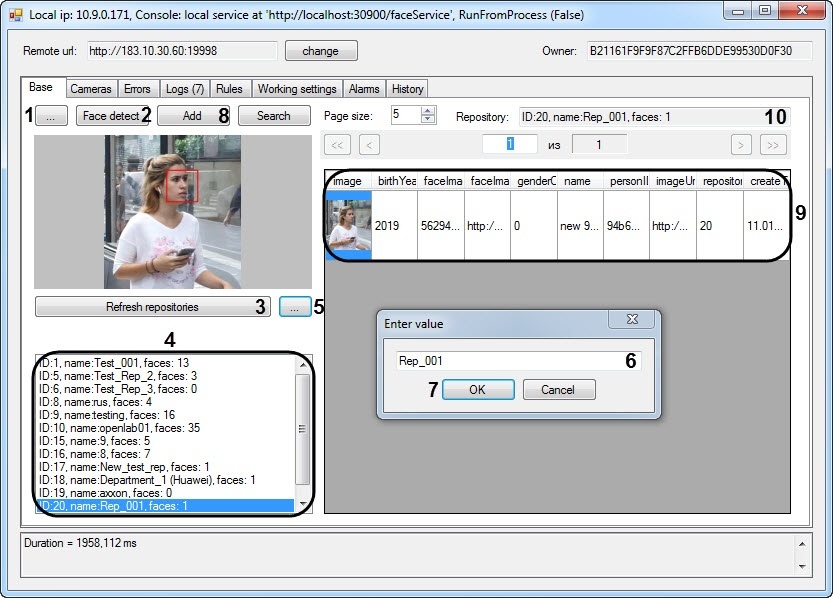The width and height of the screenshot is (833, 598).
Task: Select repository ID:16 name:8
Action: pos(165,454)
